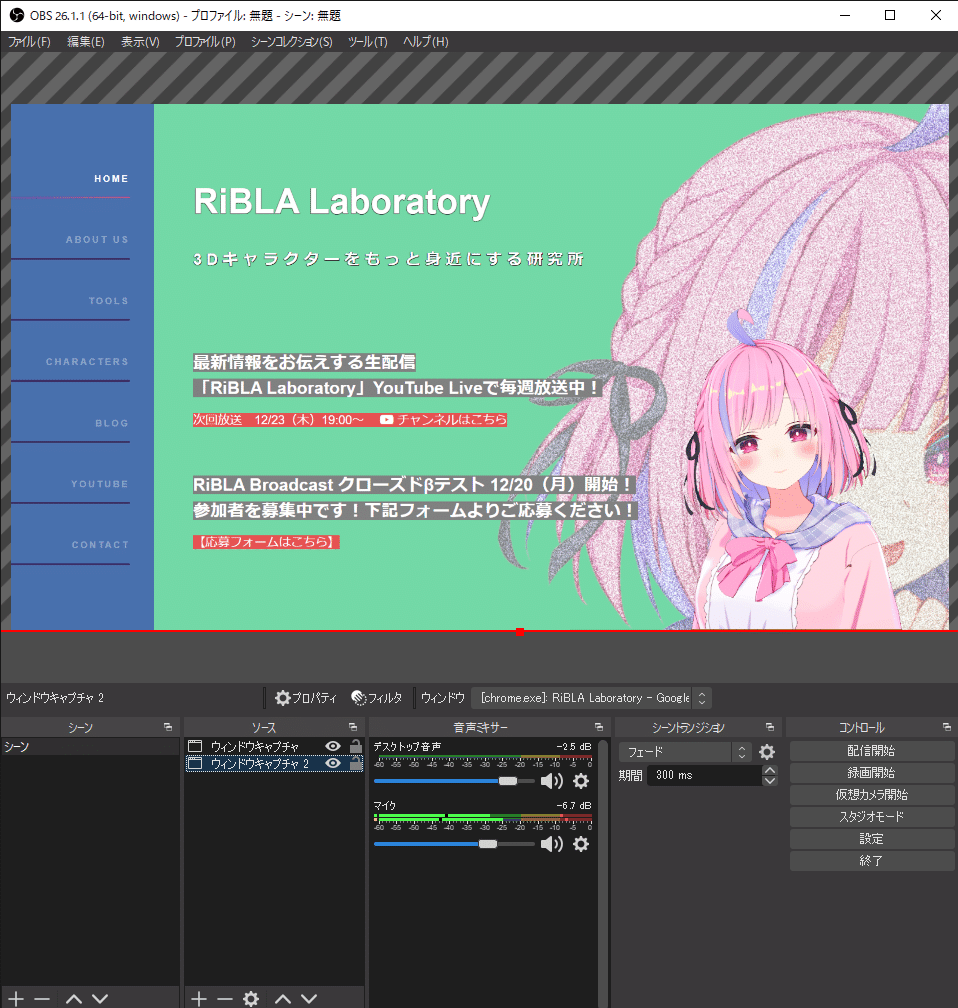This screenshot has width=958, height=1008.
Task: Start streaming with the 配信開始 button
Action: [x=871, y=750]
